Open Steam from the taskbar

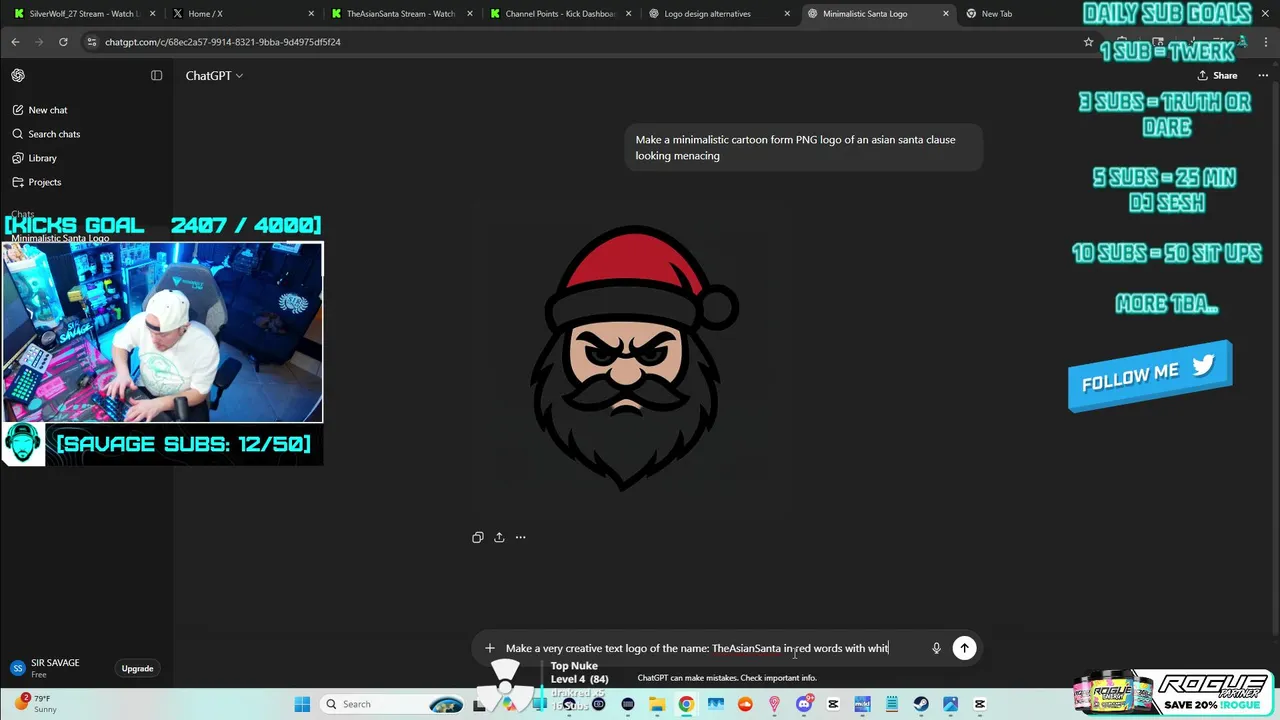[920, 704]
